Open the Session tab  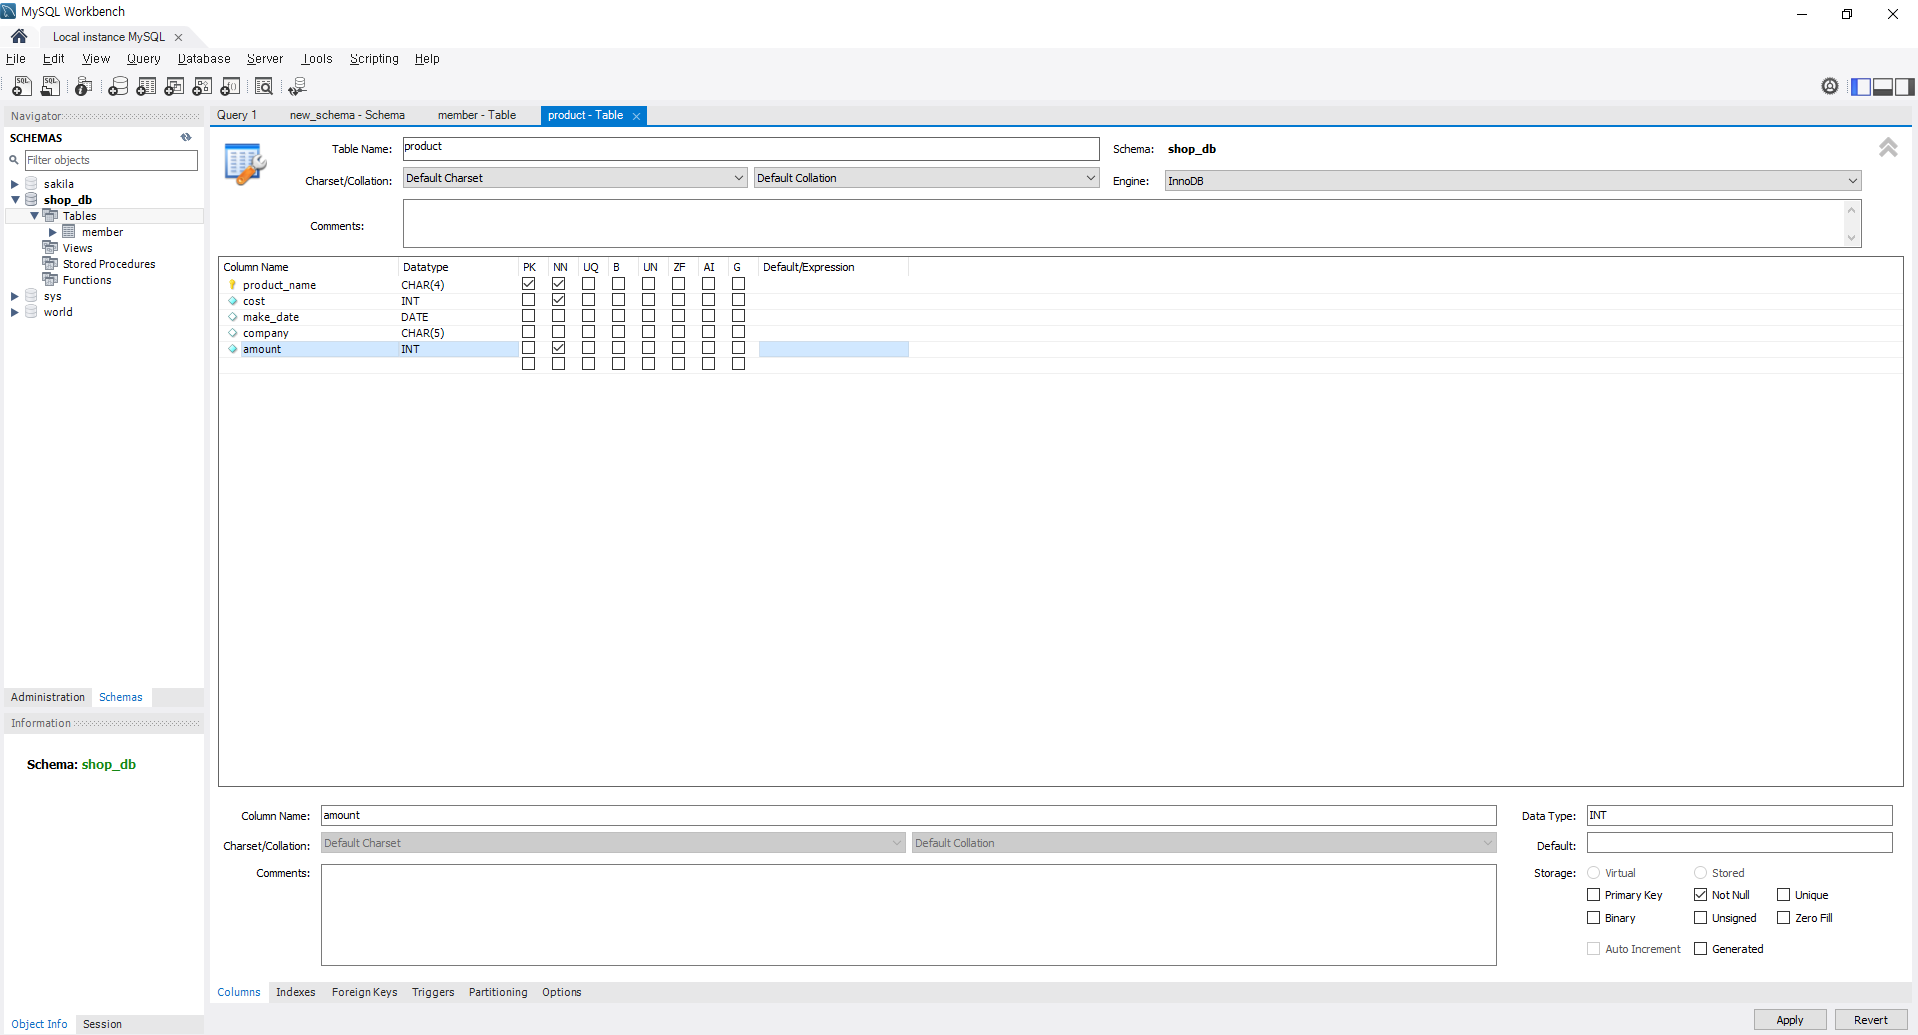point(102,1024)
